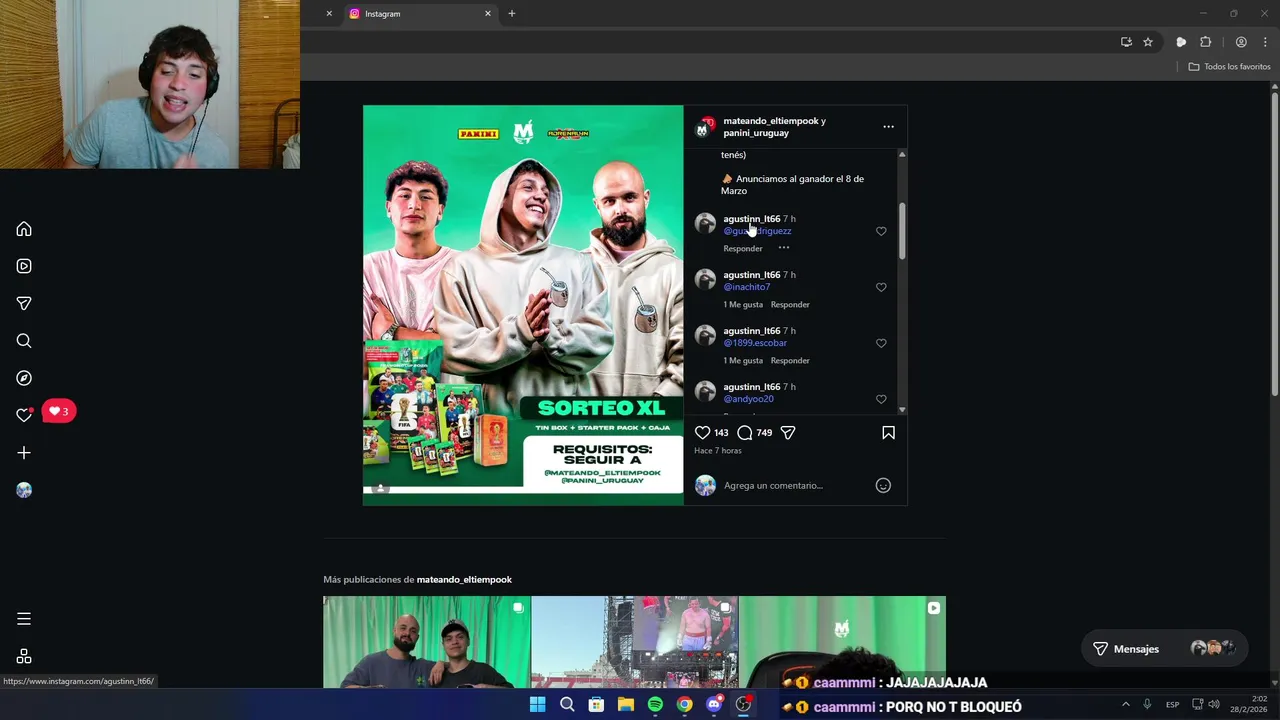Open three-dot options on first agustinn_lt66 comment
Viewport: 1280px width, 720px height.
point(784,247)
